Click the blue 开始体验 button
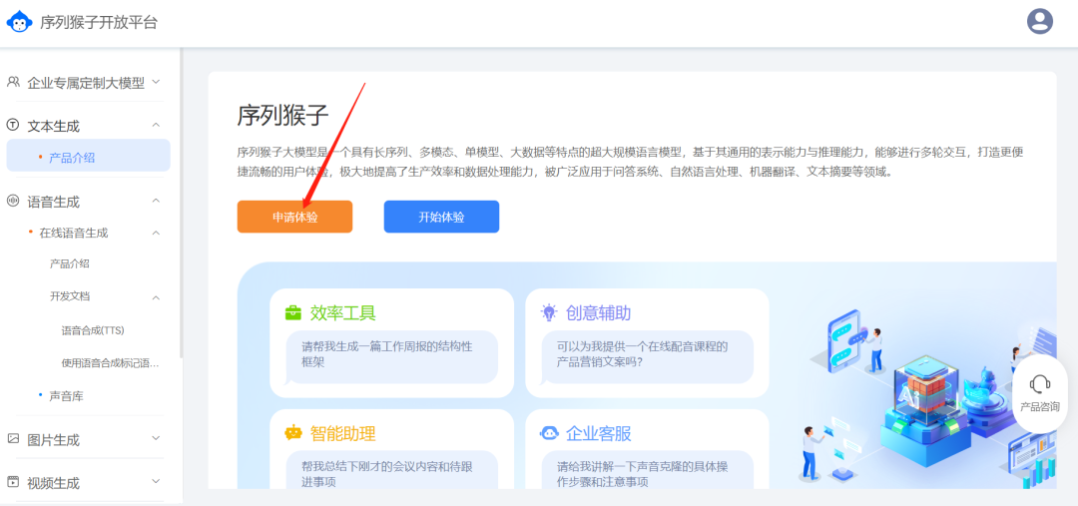 coord(441,217)
